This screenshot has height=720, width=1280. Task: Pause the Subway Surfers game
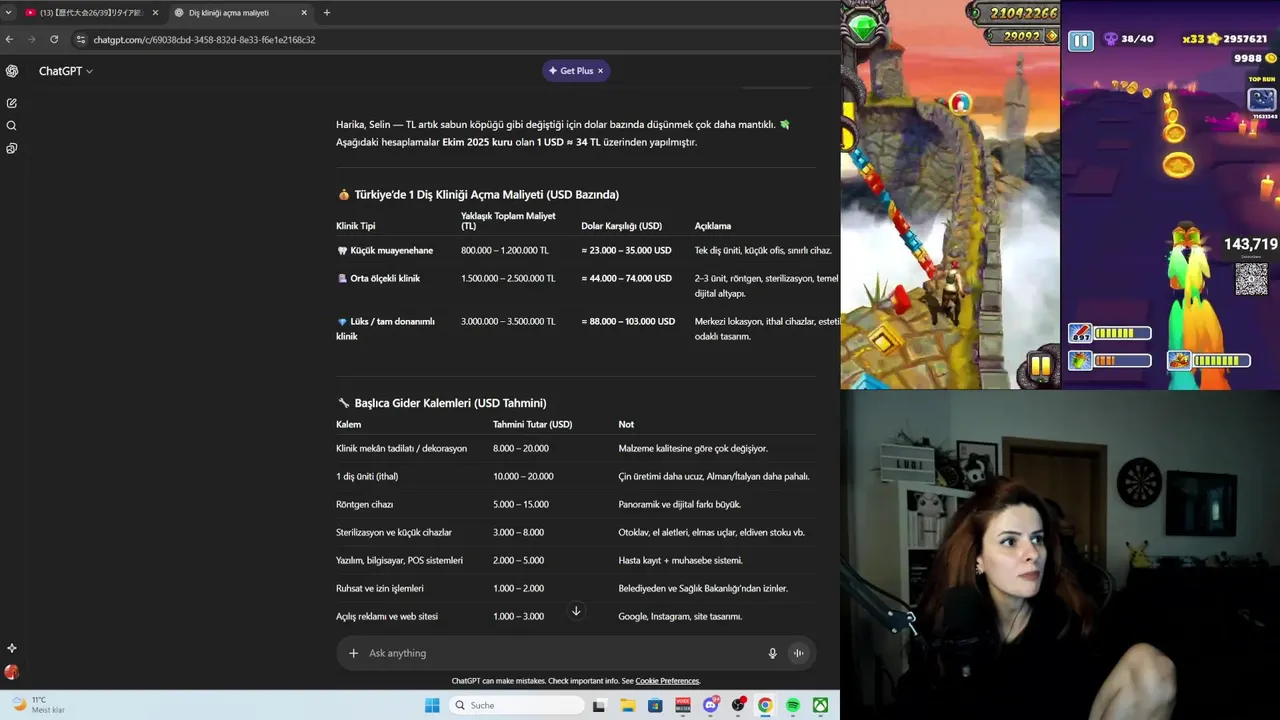pos(1081,41)
